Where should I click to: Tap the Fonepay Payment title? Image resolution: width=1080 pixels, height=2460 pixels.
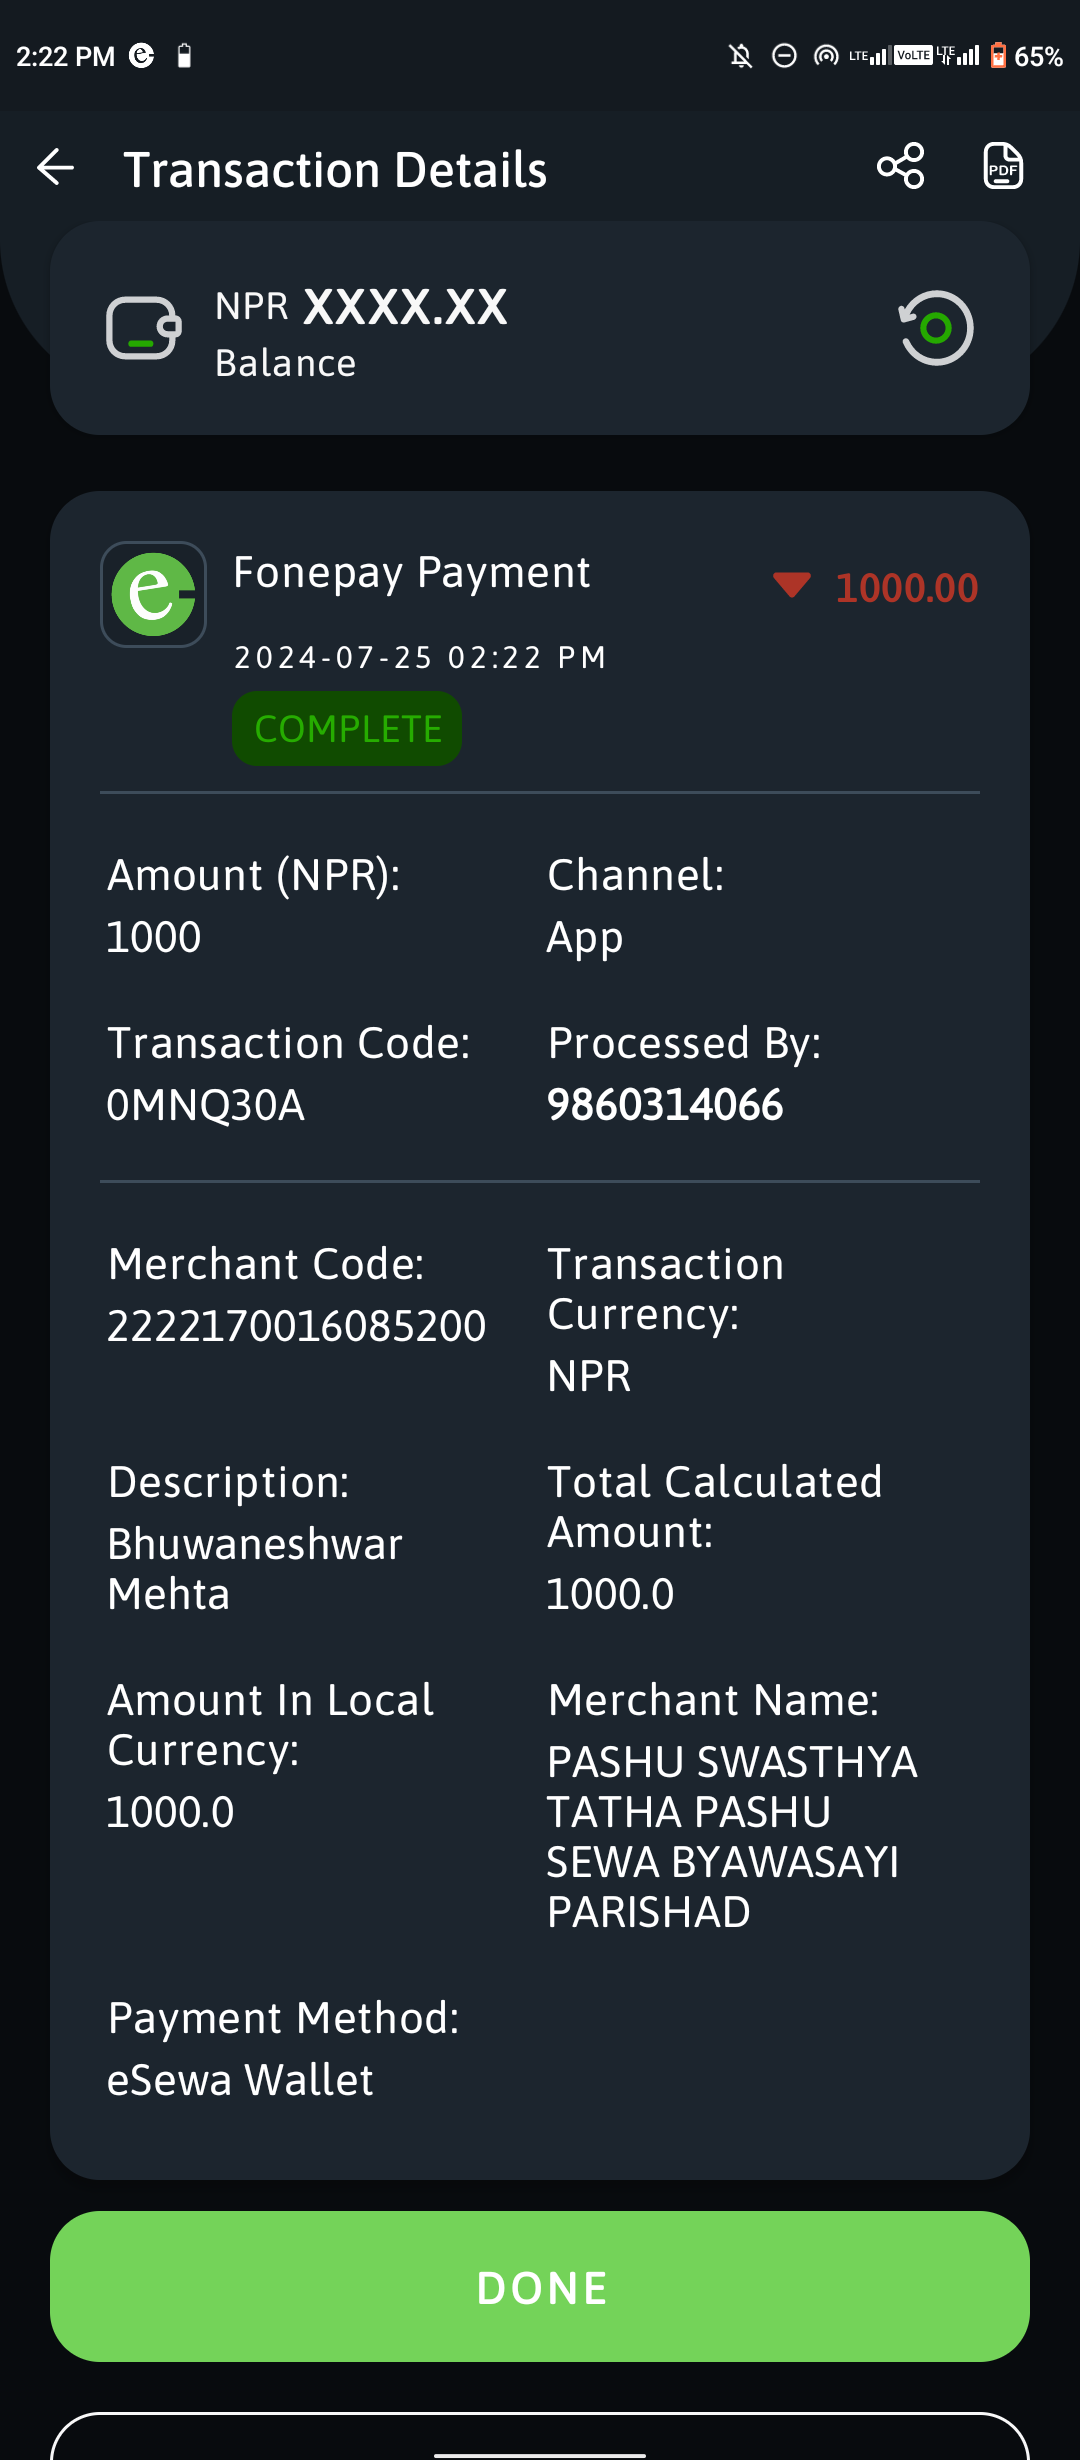pyautogui.click(x=412, y=573)
